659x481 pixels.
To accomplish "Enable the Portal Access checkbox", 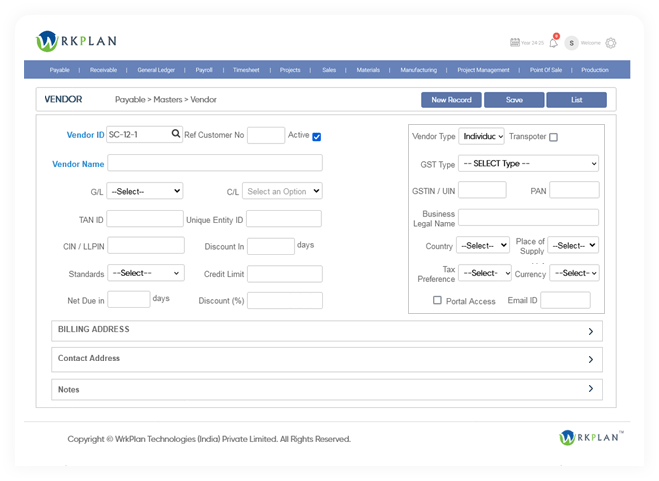I will click(437, 300).
